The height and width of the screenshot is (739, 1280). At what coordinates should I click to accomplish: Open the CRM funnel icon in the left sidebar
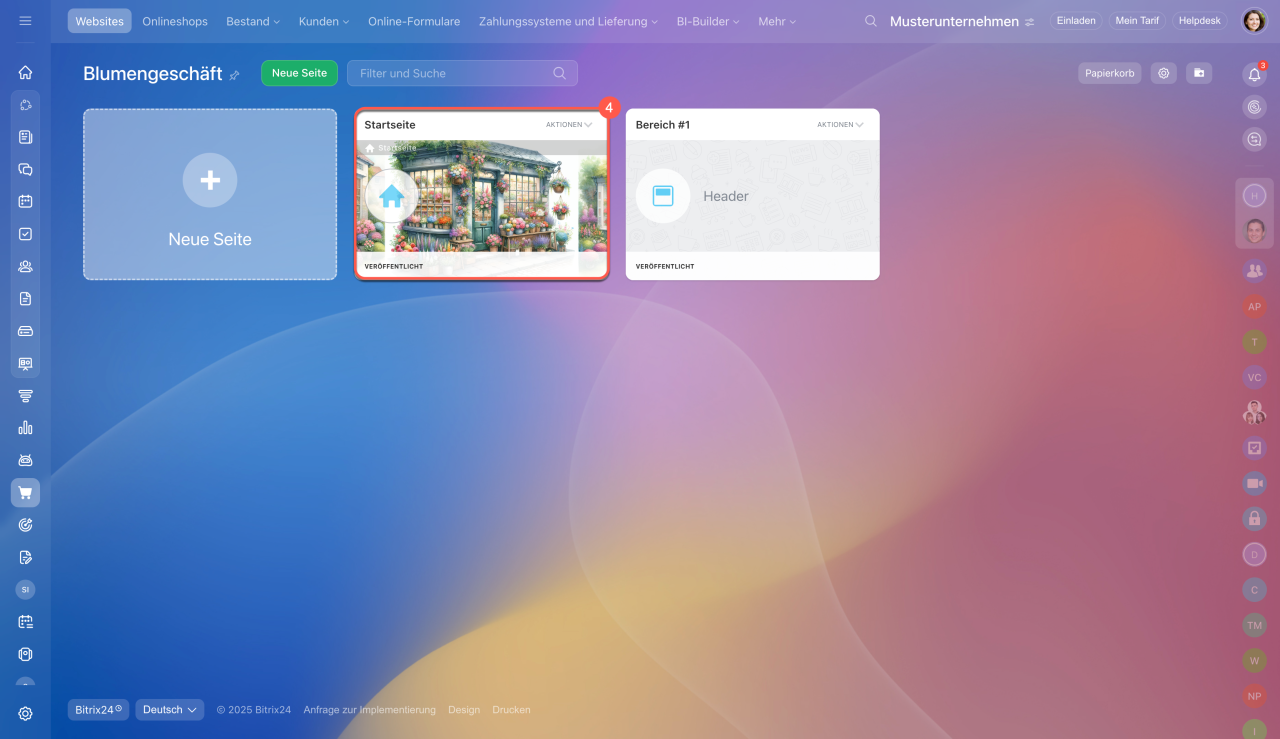click(25, 396)
